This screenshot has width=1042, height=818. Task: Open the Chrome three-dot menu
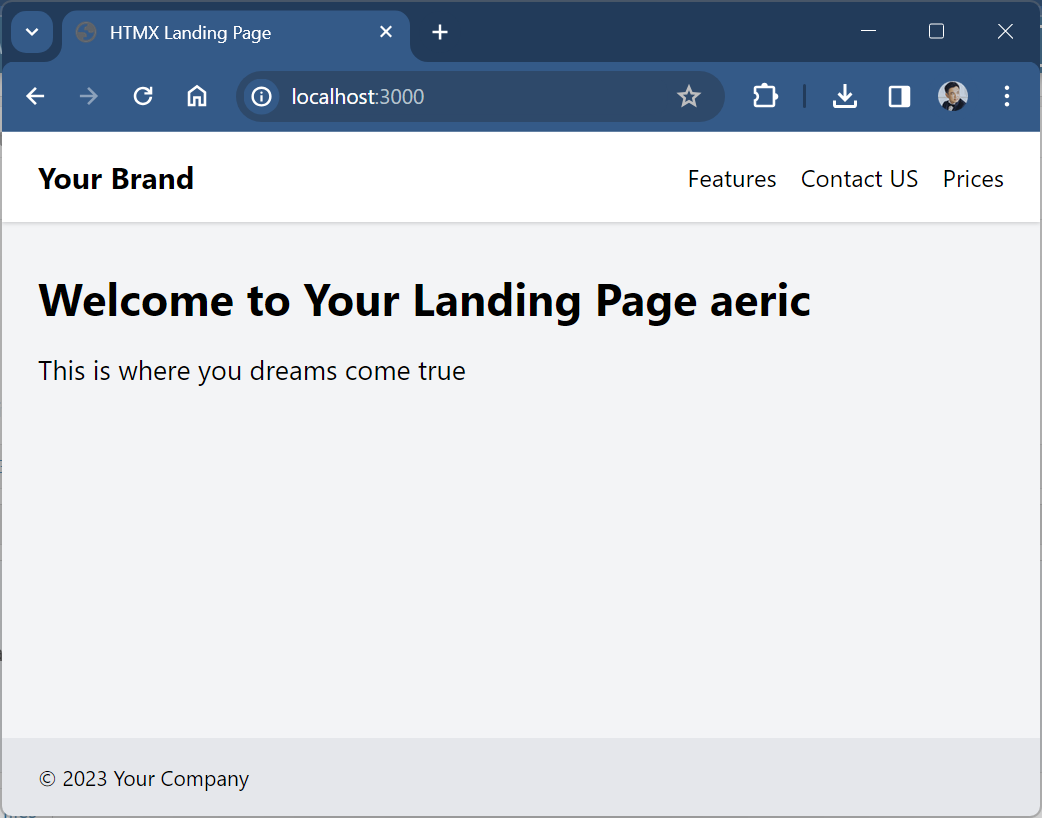coord(1007,96)
